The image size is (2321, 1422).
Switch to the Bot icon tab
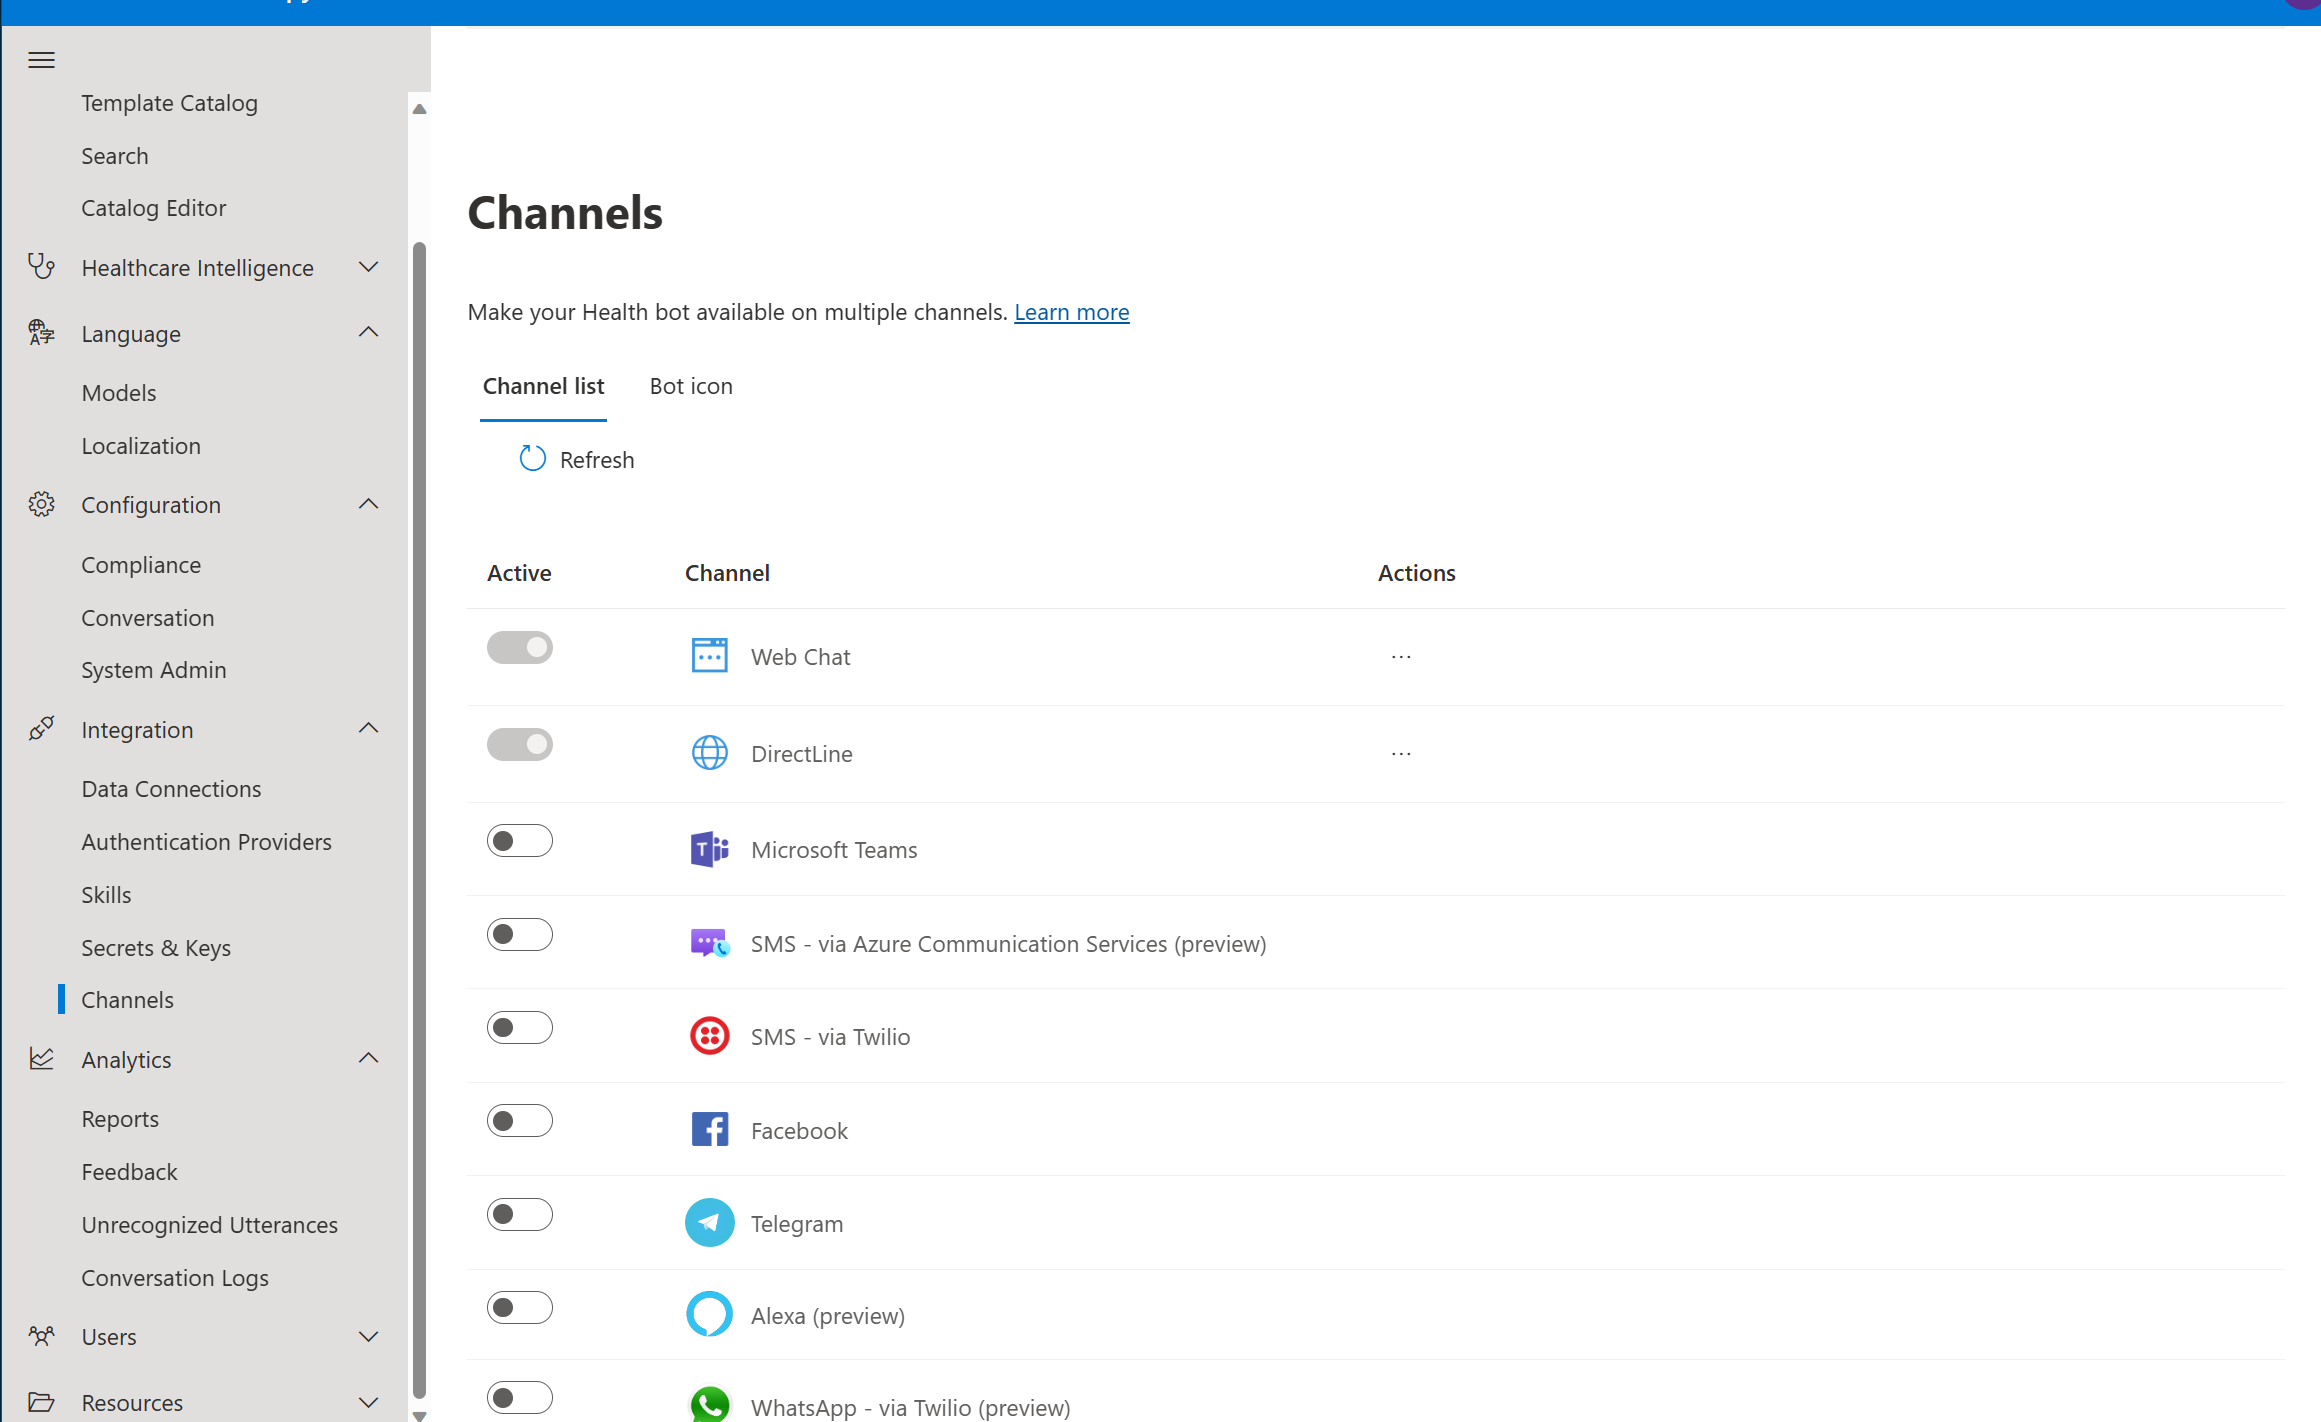click(x=690, y=386)
